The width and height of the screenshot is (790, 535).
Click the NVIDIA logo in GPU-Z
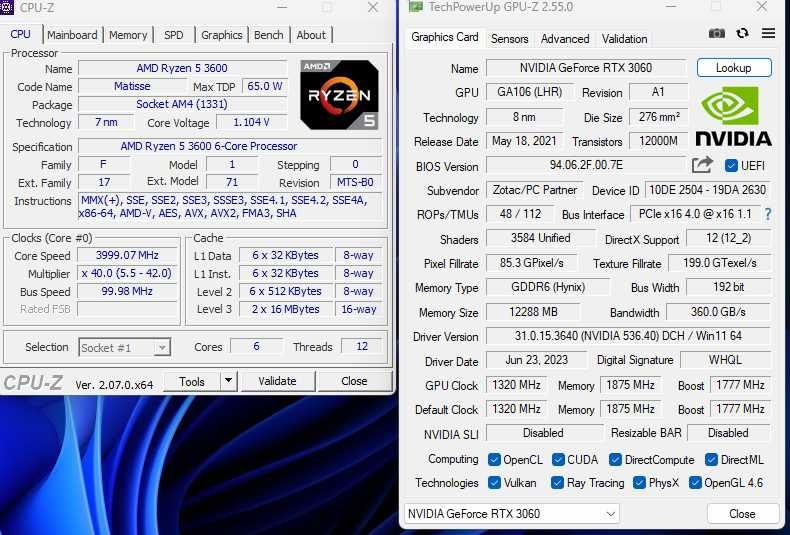coord(733,116)
